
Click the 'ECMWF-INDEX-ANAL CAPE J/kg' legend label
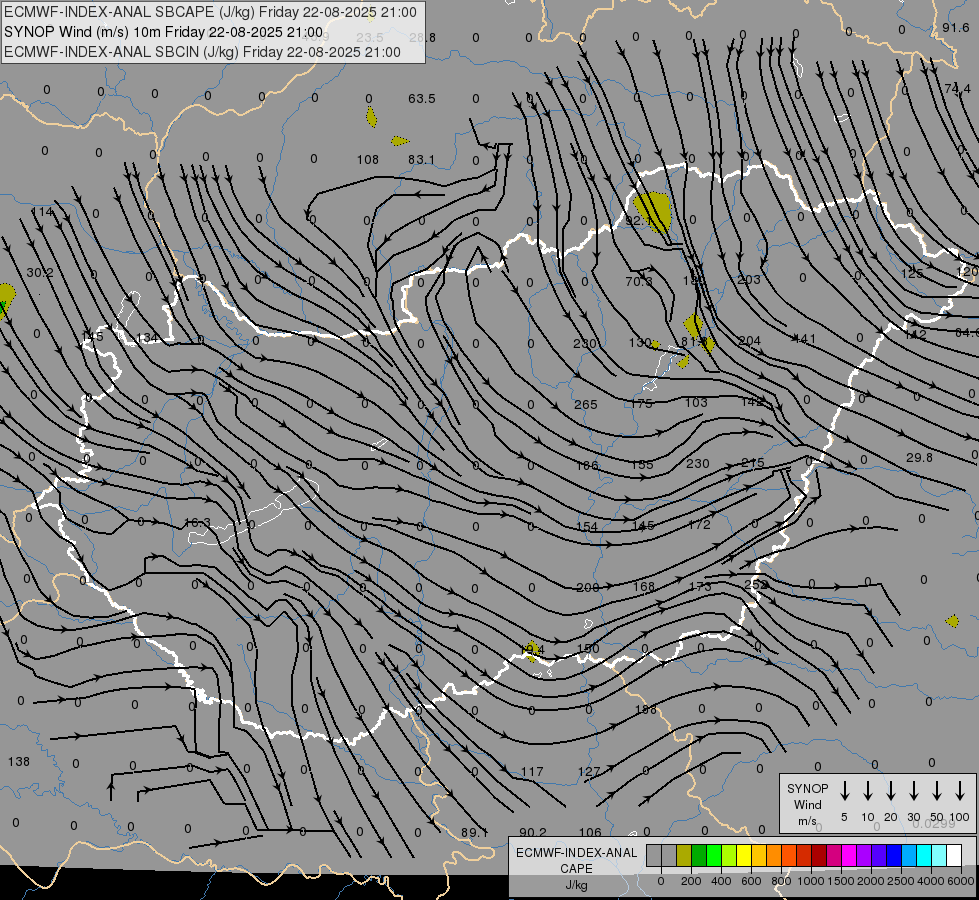pos(576,868)
